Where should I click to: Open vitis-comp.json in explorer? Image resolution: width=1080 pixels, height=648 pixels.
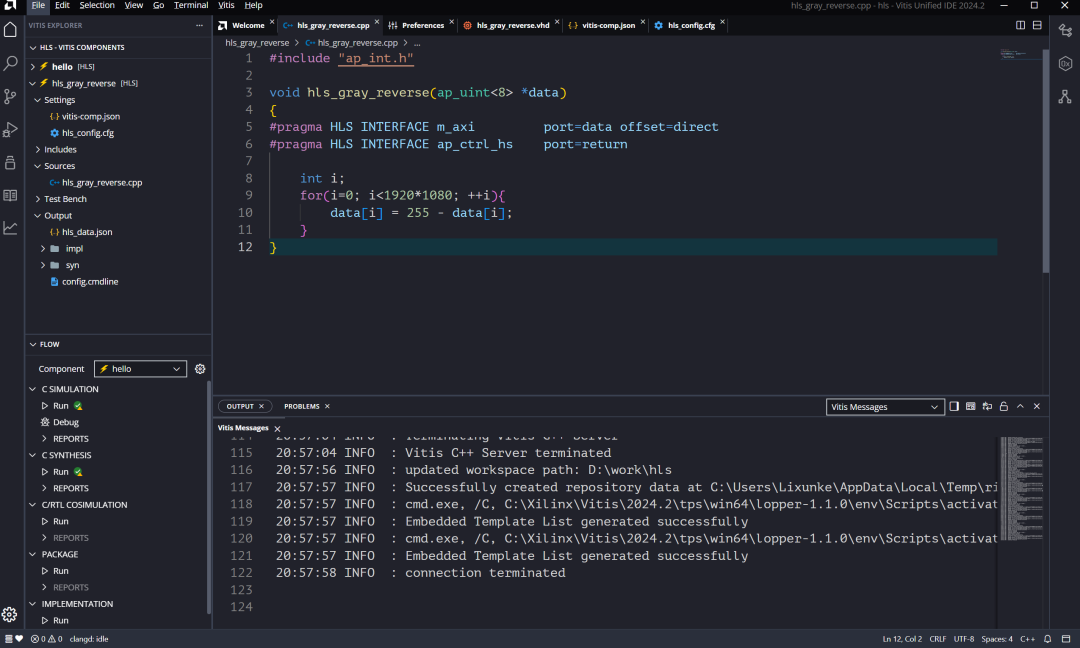click(x=90, y=116)
